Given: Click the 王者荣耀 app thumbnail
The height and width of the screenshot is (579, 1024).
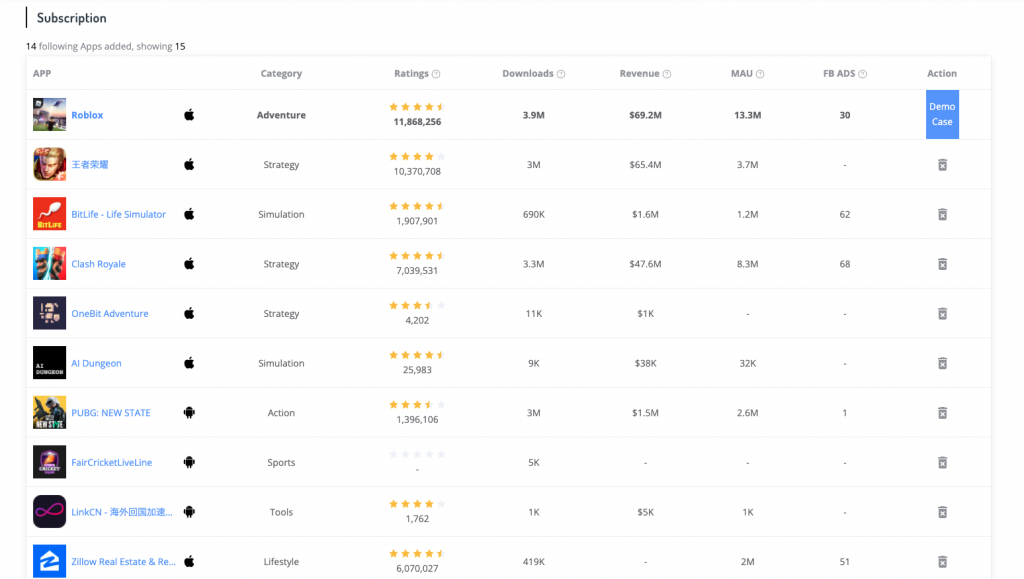Looking at the screenshot, I should (49, 164).
